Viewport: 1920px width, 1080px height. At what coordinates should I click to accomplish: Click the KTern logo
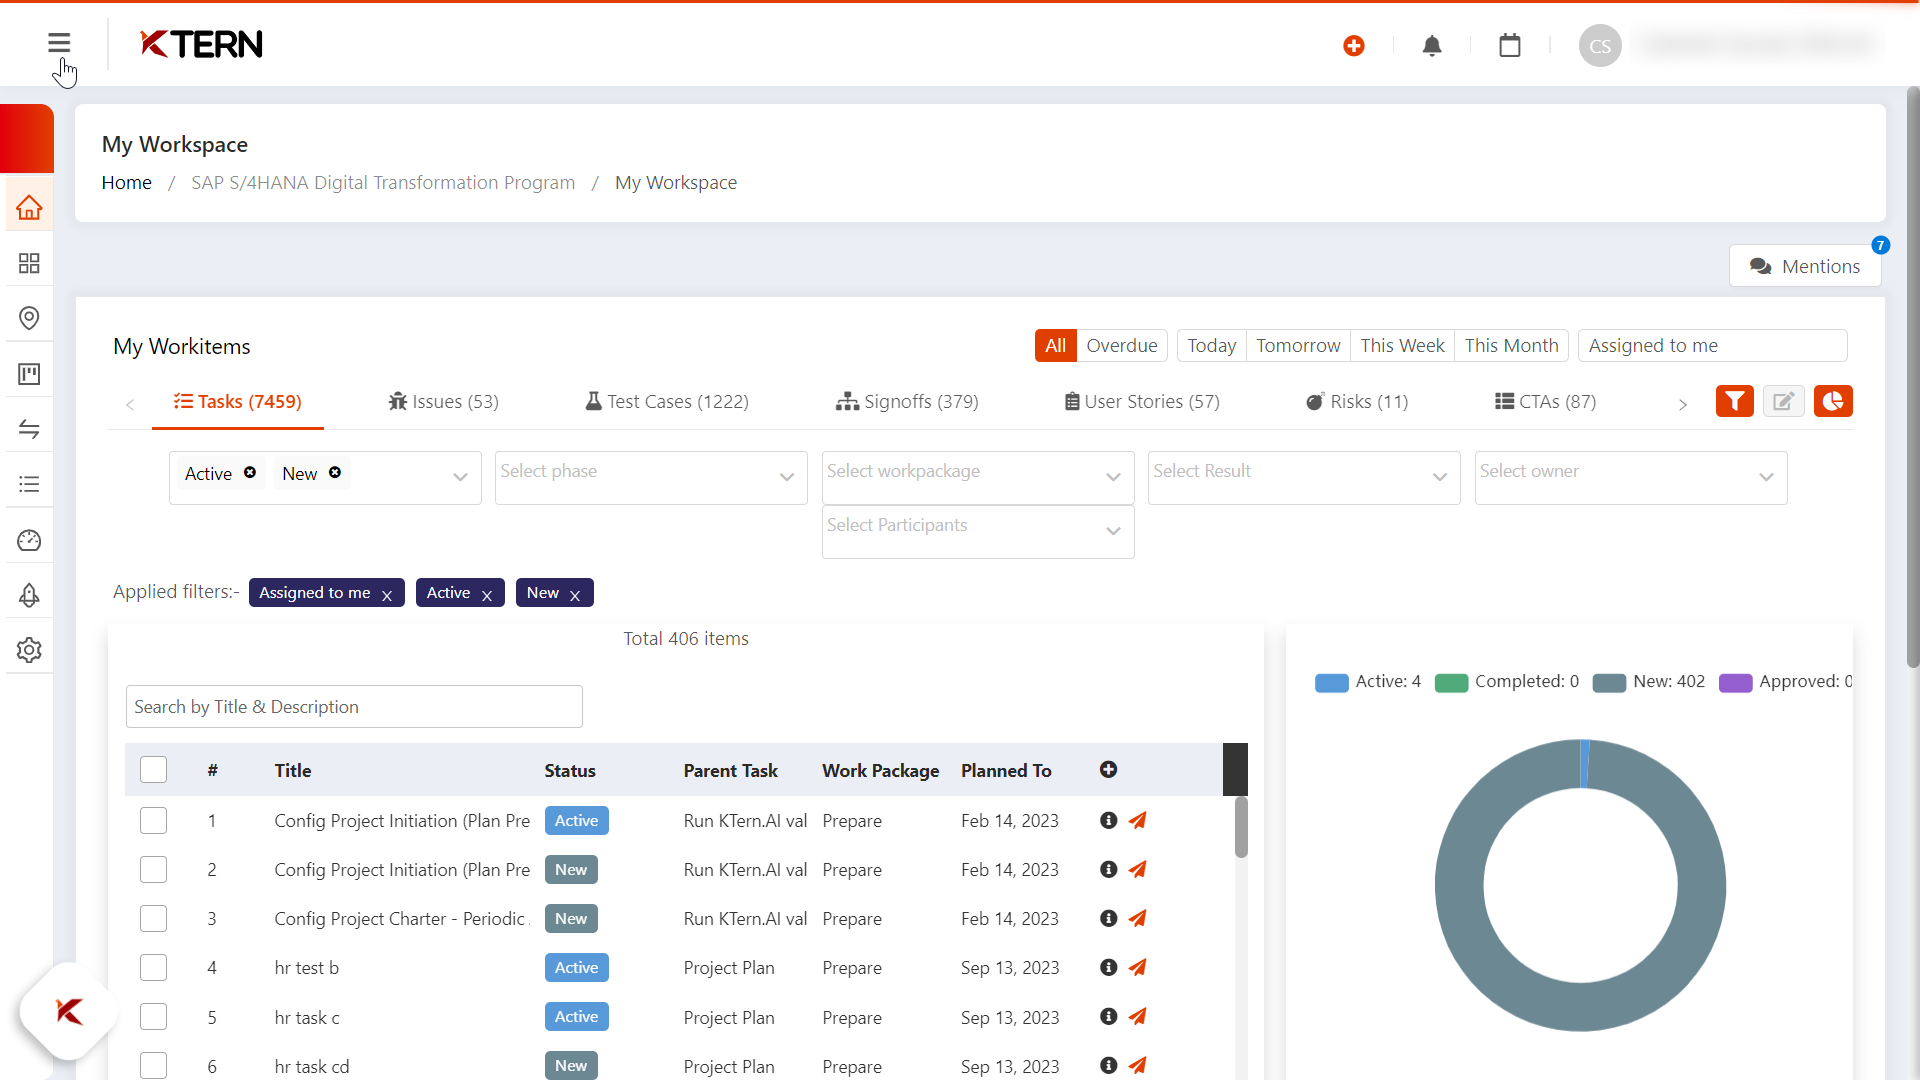point(201,44)
